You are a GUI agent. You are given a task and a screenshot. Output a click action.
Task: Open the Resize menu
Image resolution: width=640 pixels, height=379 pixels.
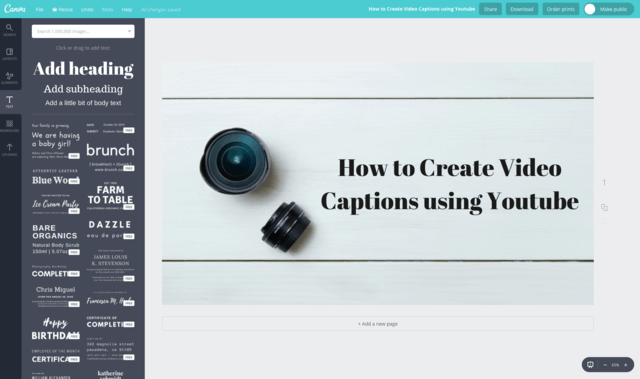62,9
